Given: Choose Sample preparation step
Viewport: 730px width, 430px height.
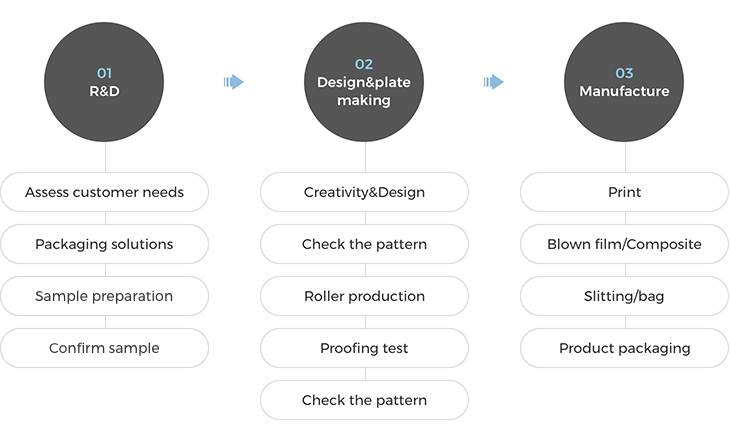Looking at the screenshot, I should (x=104, y=296).
